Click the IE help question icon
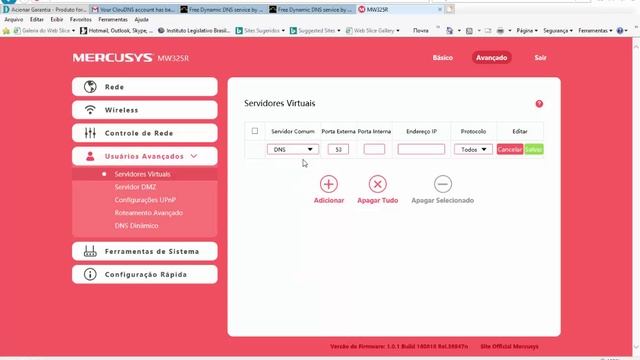Viewport: 640px width, 360px height. pos(620,31)
